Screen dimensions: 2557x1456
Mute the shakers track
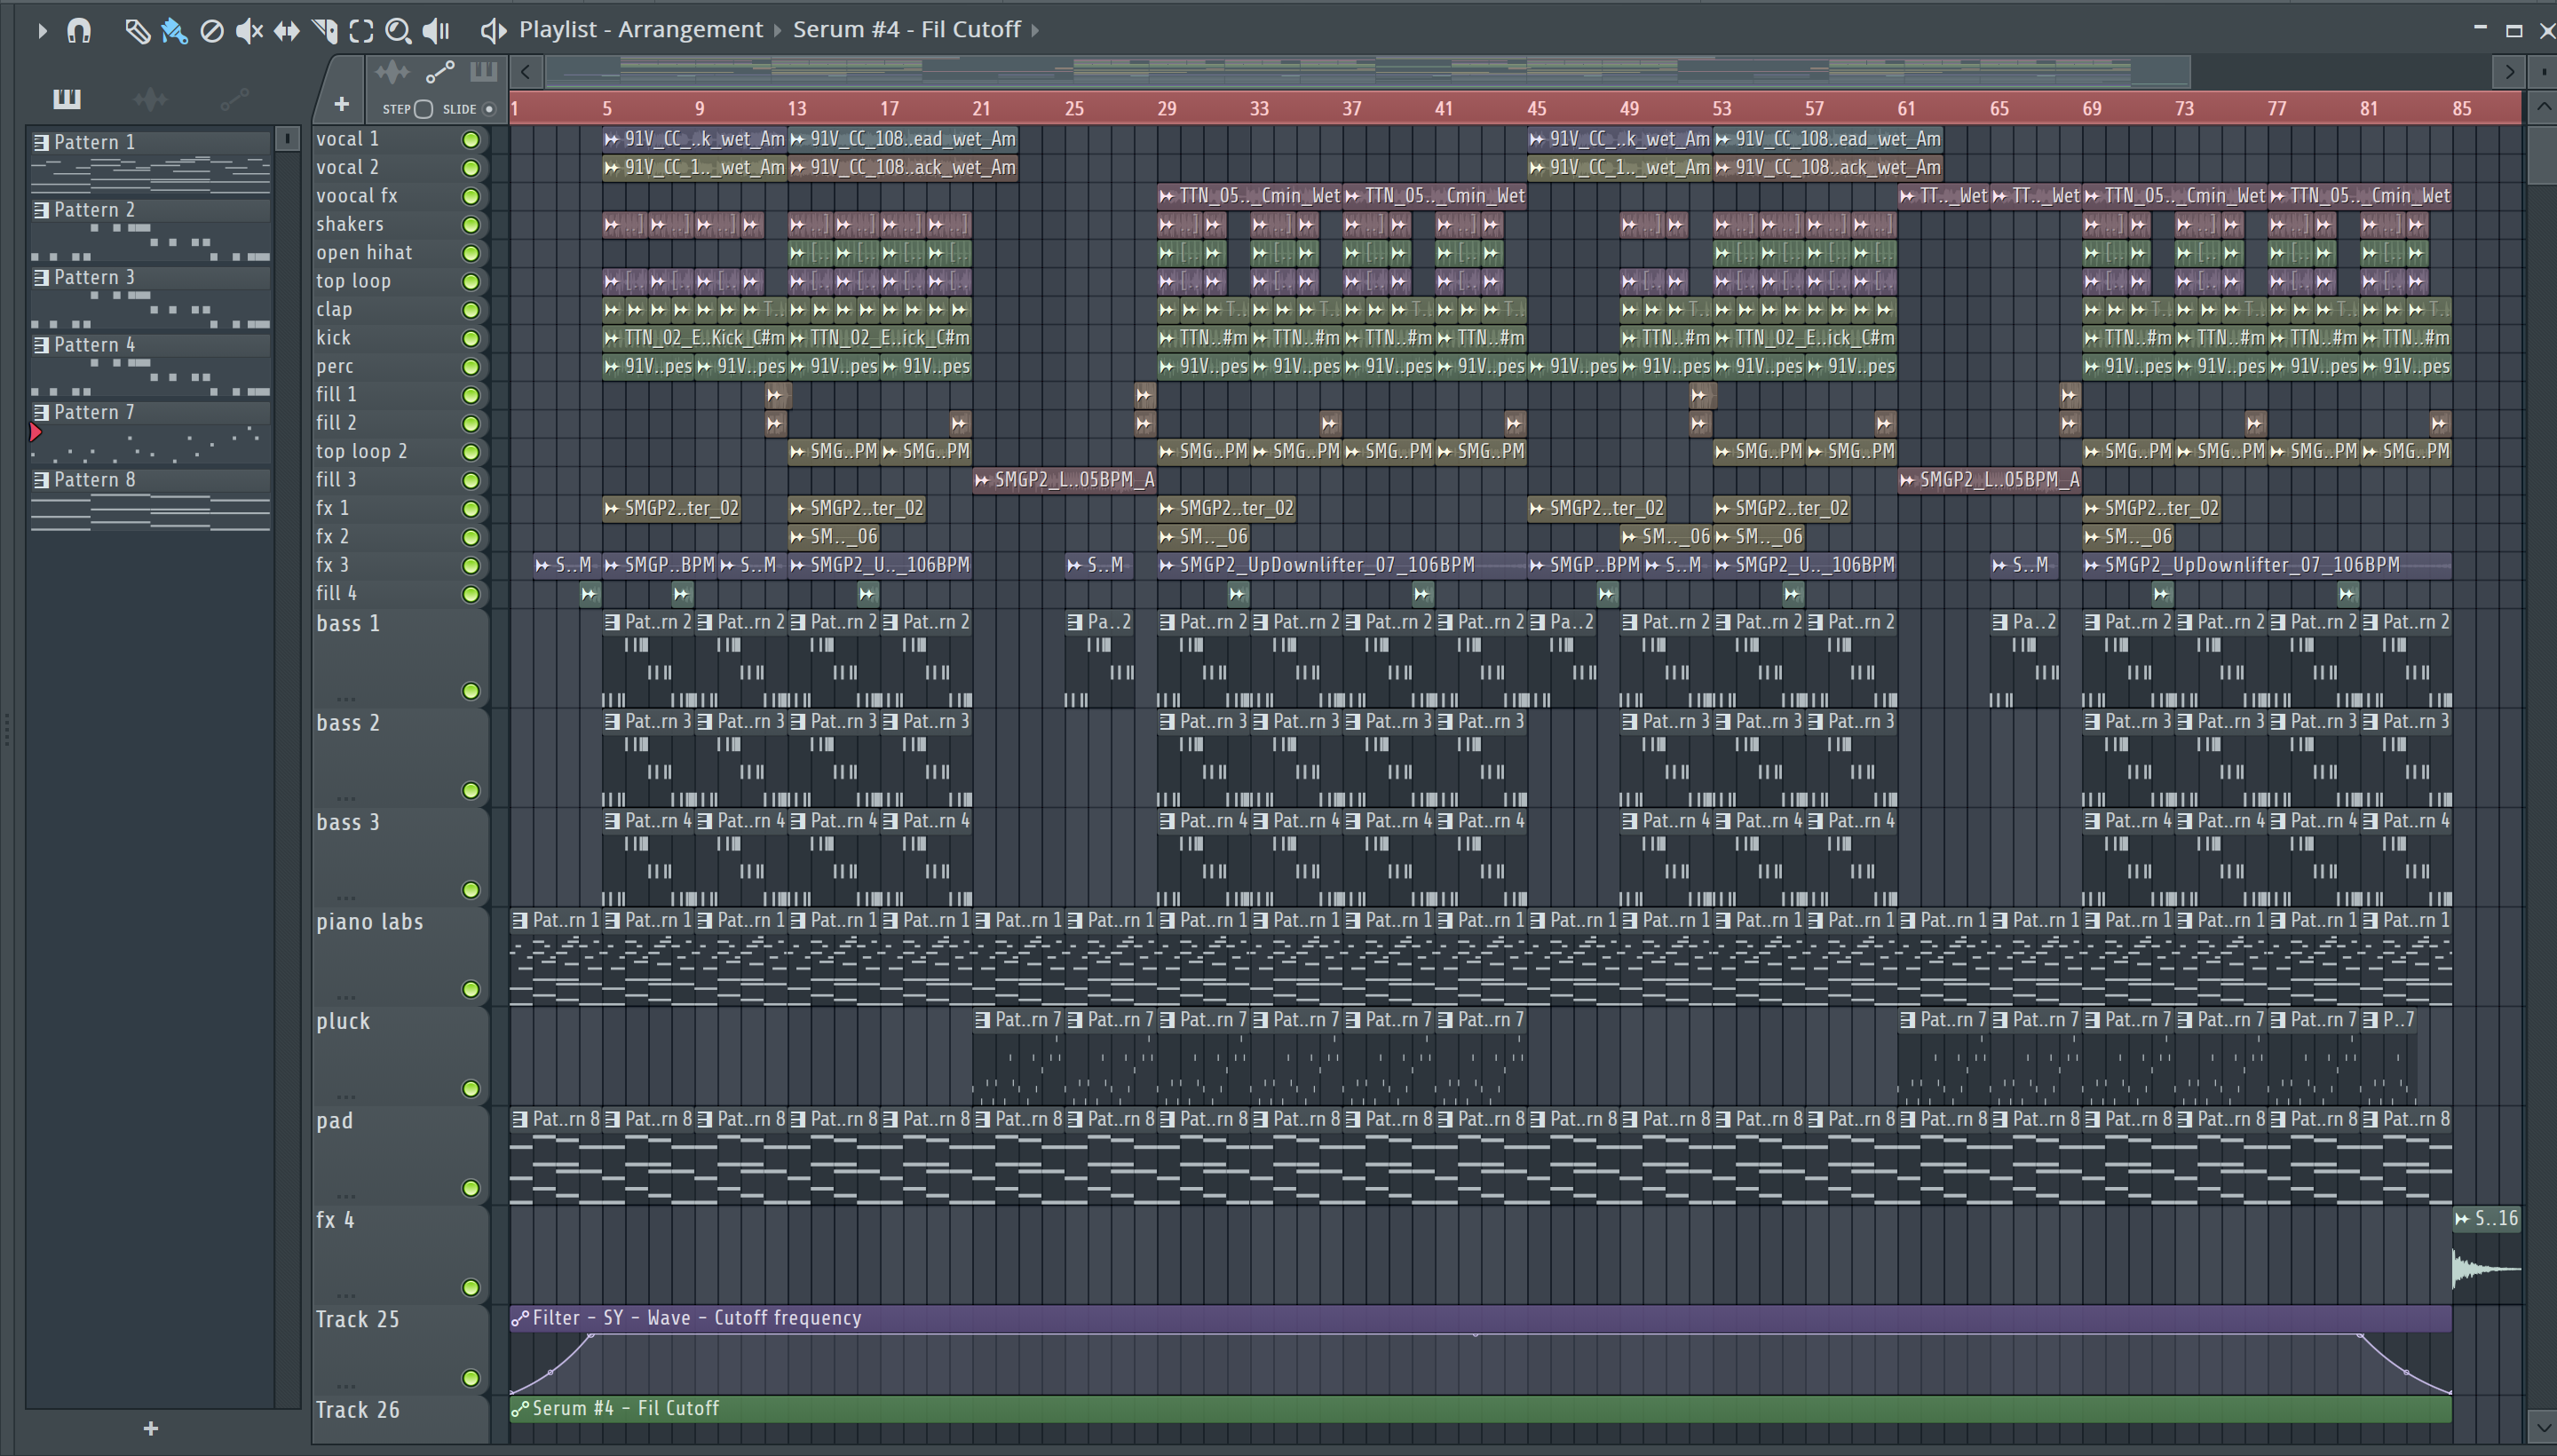tap(470, 224)
